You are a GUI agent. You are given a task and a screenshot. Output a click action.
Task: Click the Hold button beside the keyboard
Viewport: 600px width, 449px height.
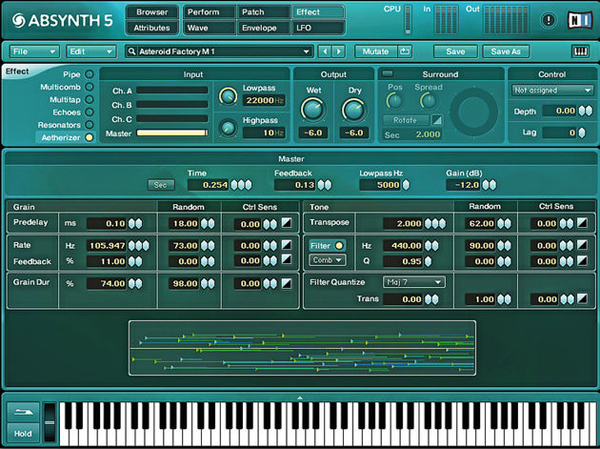[x=22, y=432]
